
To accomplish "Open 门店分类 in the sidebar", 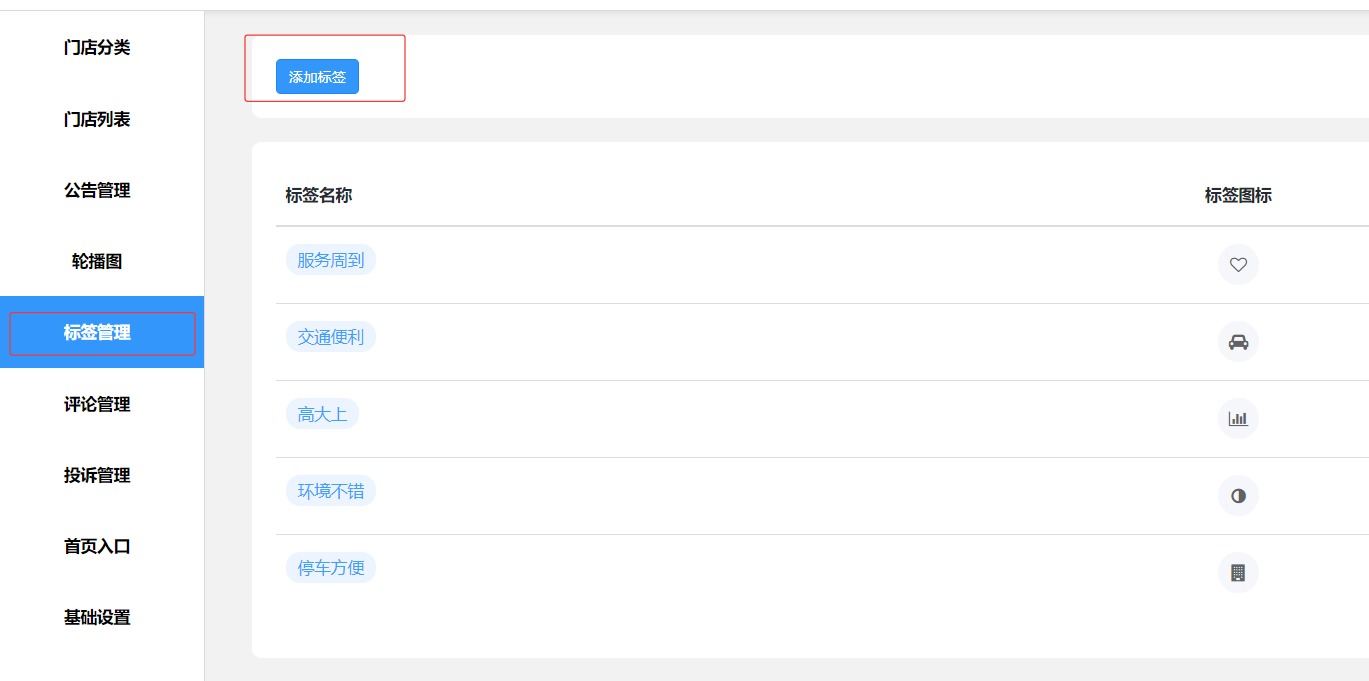I will pos(97,48).
